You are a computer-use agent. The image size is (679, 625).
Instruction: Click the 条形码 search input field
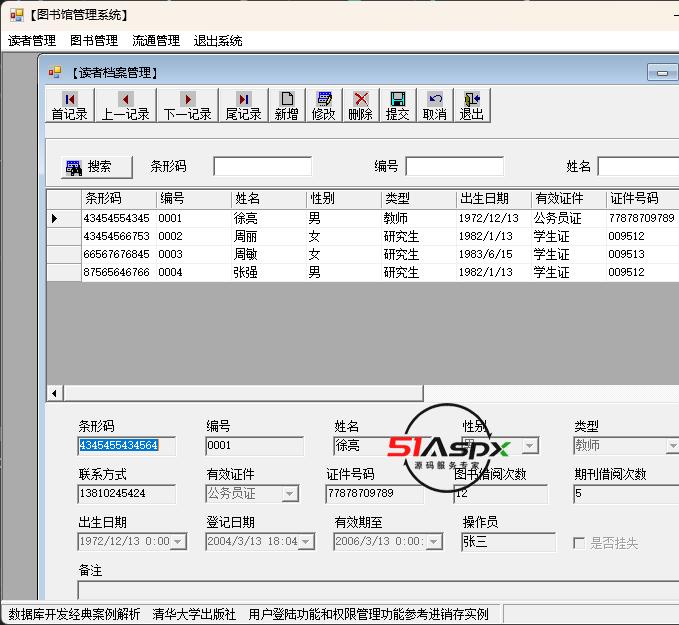(x=262, y=167)
